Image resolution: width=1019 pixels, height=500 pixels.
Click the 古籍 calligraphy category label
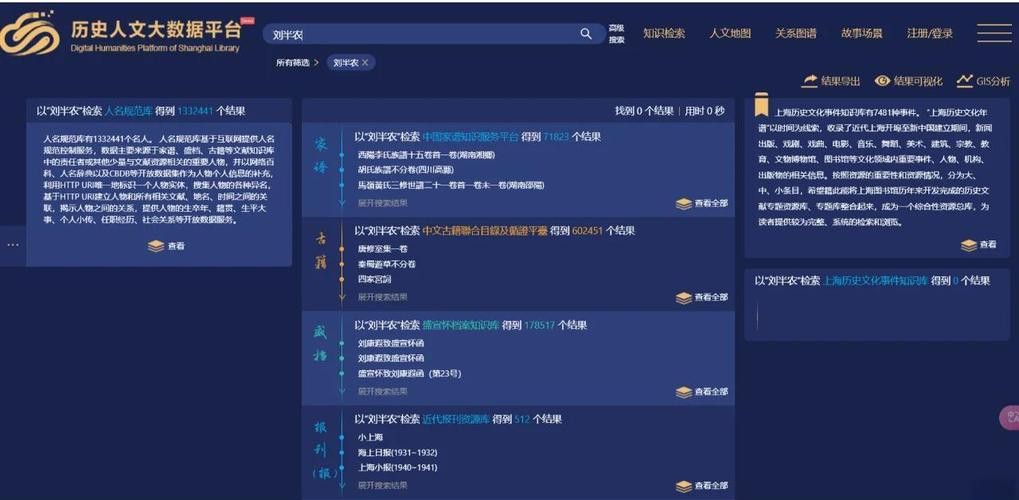322,251
